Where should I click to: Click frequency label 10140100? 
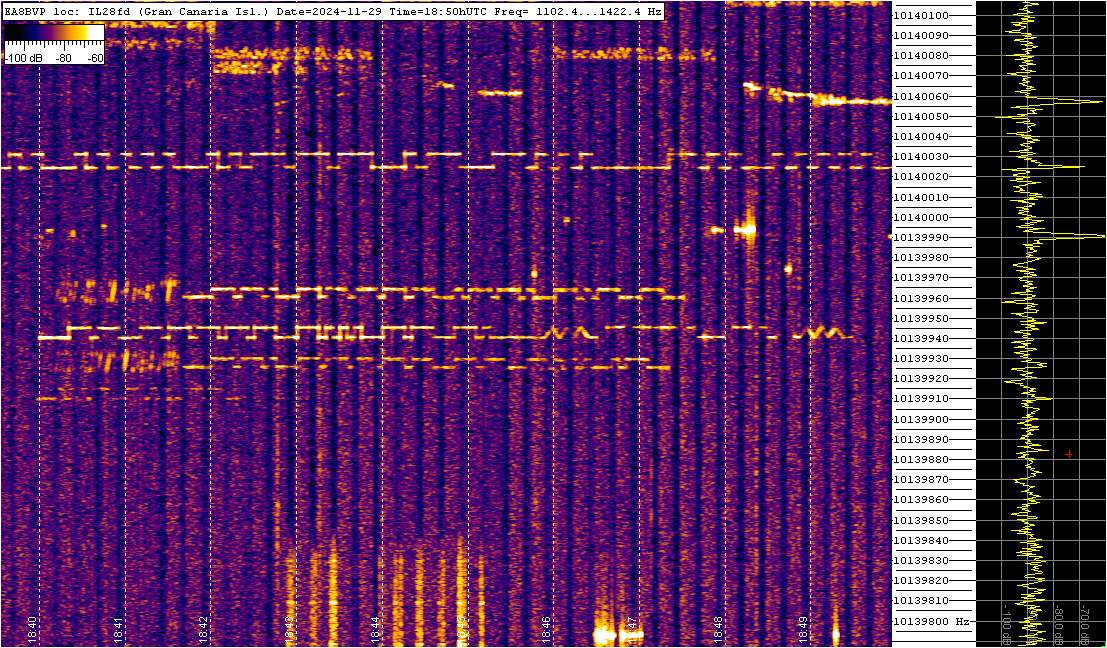pyautogui.click(x=921, y=16)
